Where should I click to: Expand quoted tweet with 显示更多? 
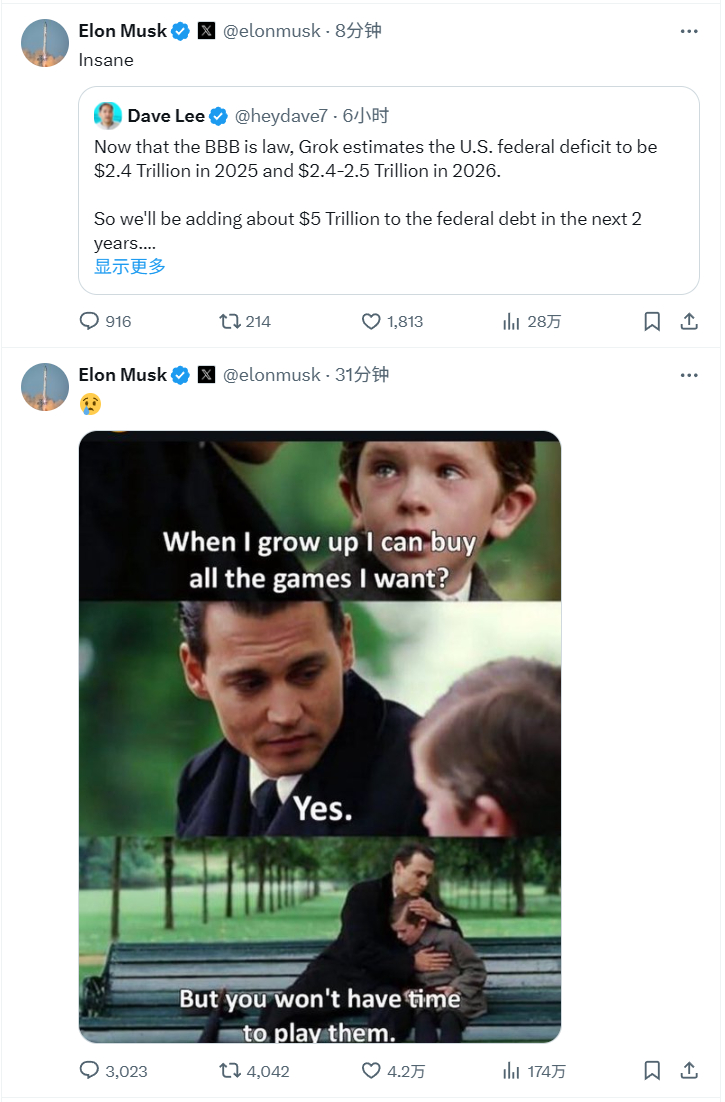click(130, 266)
